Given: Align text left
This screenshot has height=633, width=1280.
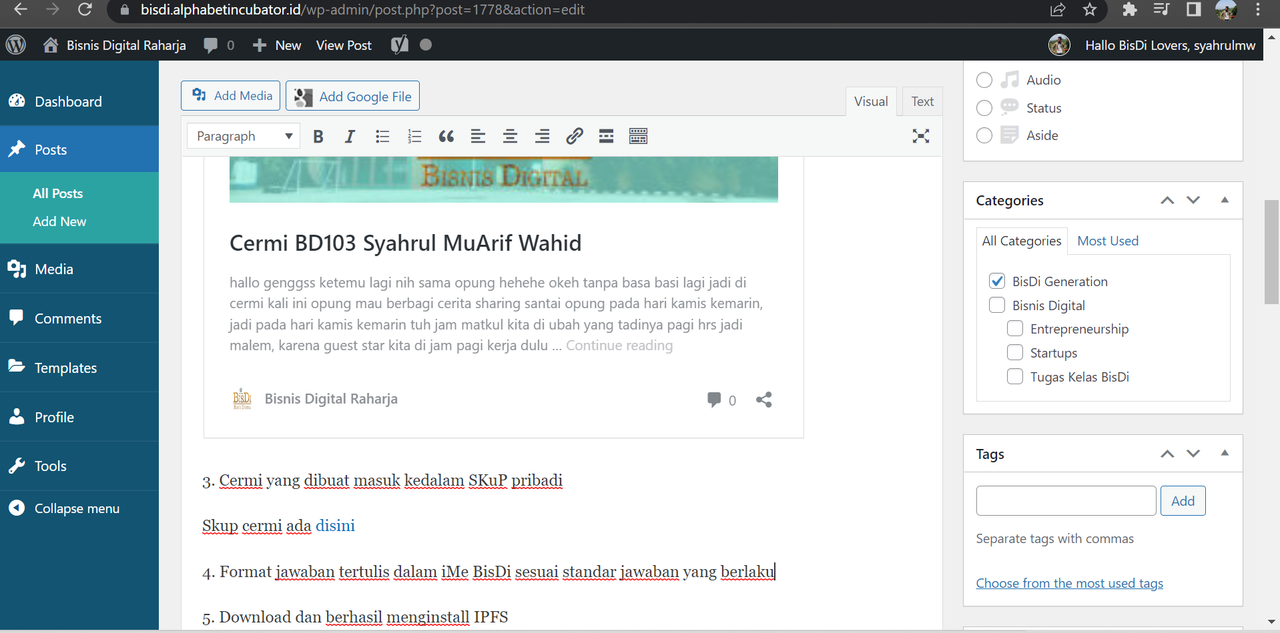Looking at the screenshot, I should pos(478,136).
